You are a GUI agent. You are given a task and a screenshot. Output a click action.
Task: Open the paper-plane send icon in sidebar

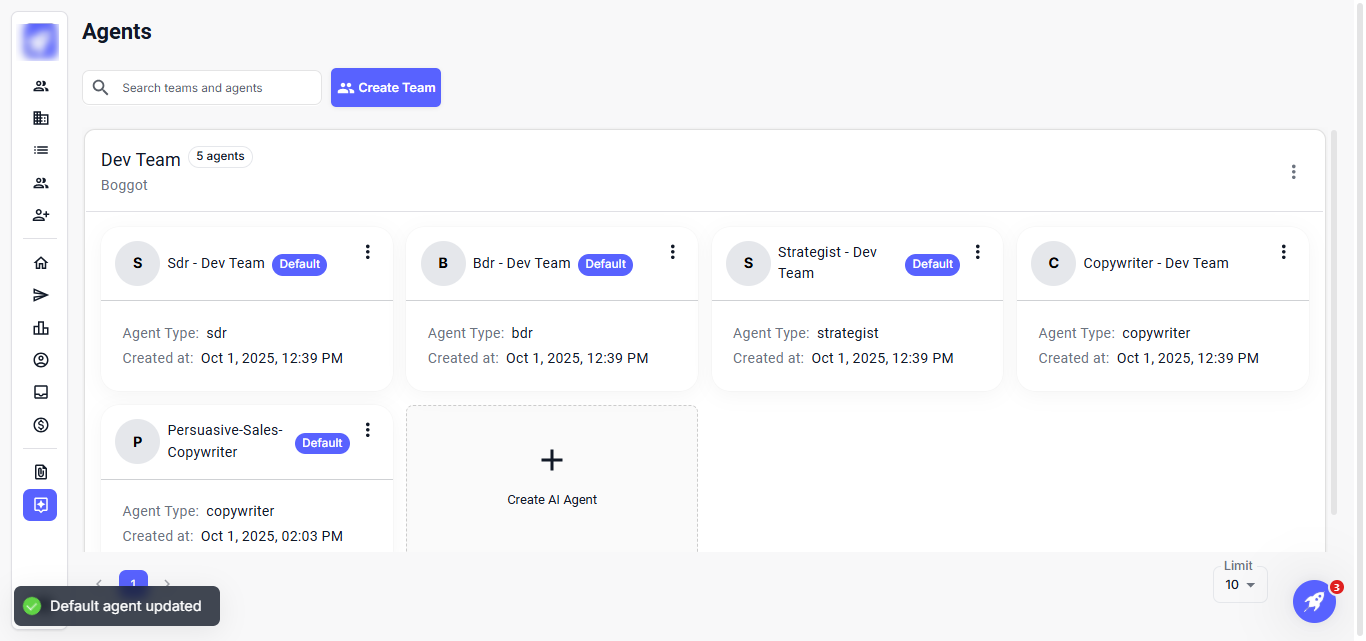[x=41, y=295]
